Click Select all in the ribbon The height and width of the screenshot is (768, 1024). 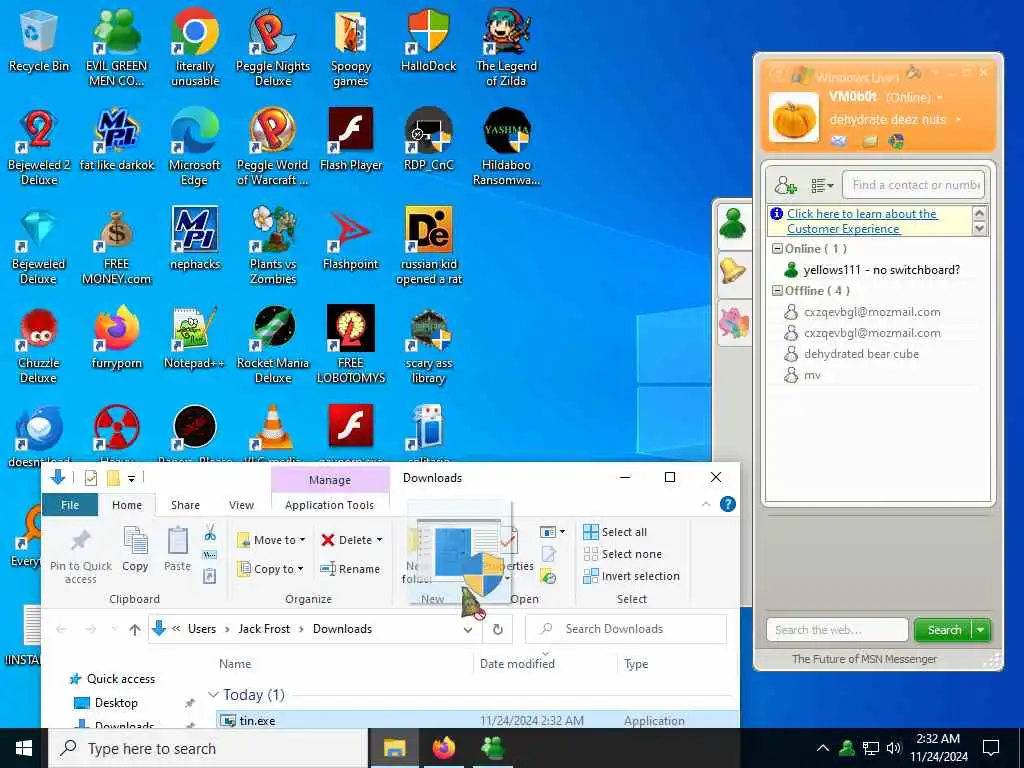[x=615, y=532]
